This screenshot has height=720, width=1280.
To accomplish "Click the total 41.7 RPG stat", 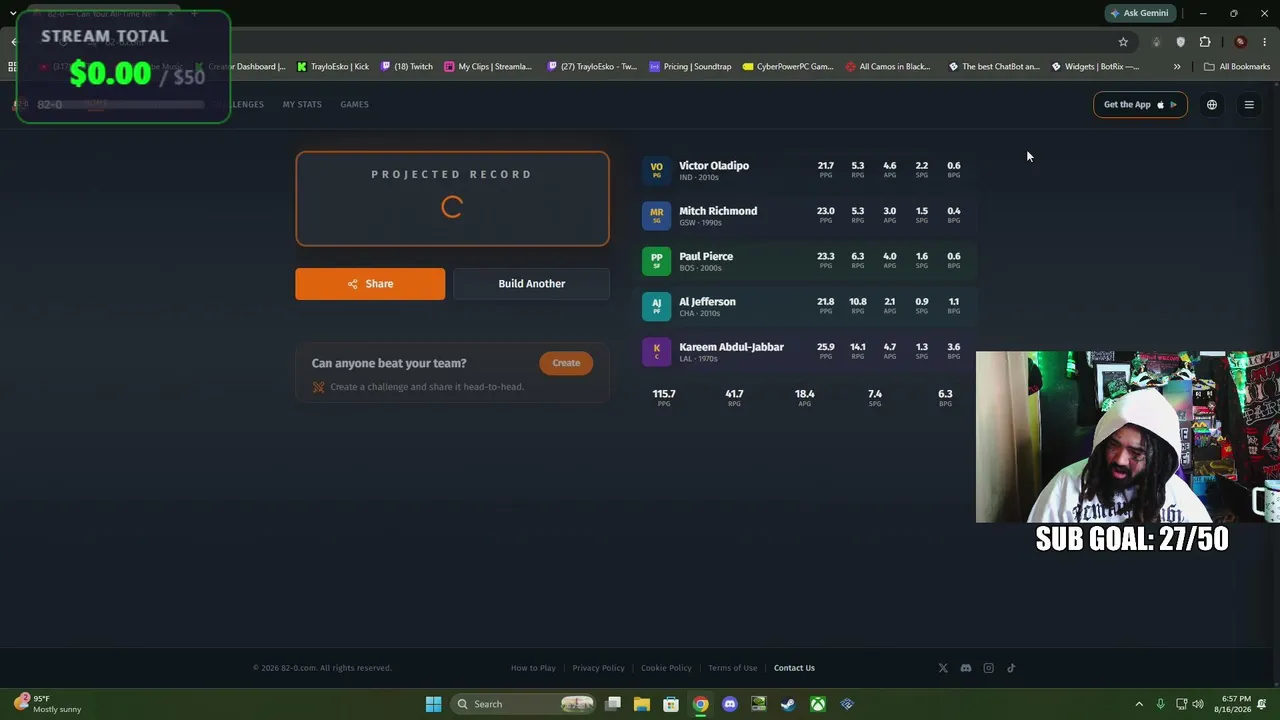I will click(734, 397).
